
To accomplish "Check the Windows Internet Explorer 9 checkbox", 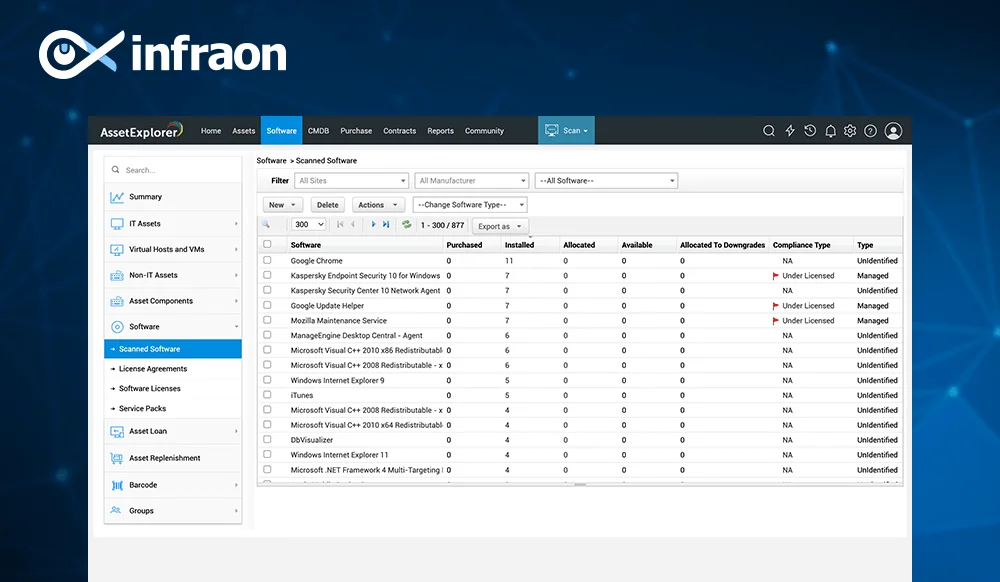I will click(267, 380).
